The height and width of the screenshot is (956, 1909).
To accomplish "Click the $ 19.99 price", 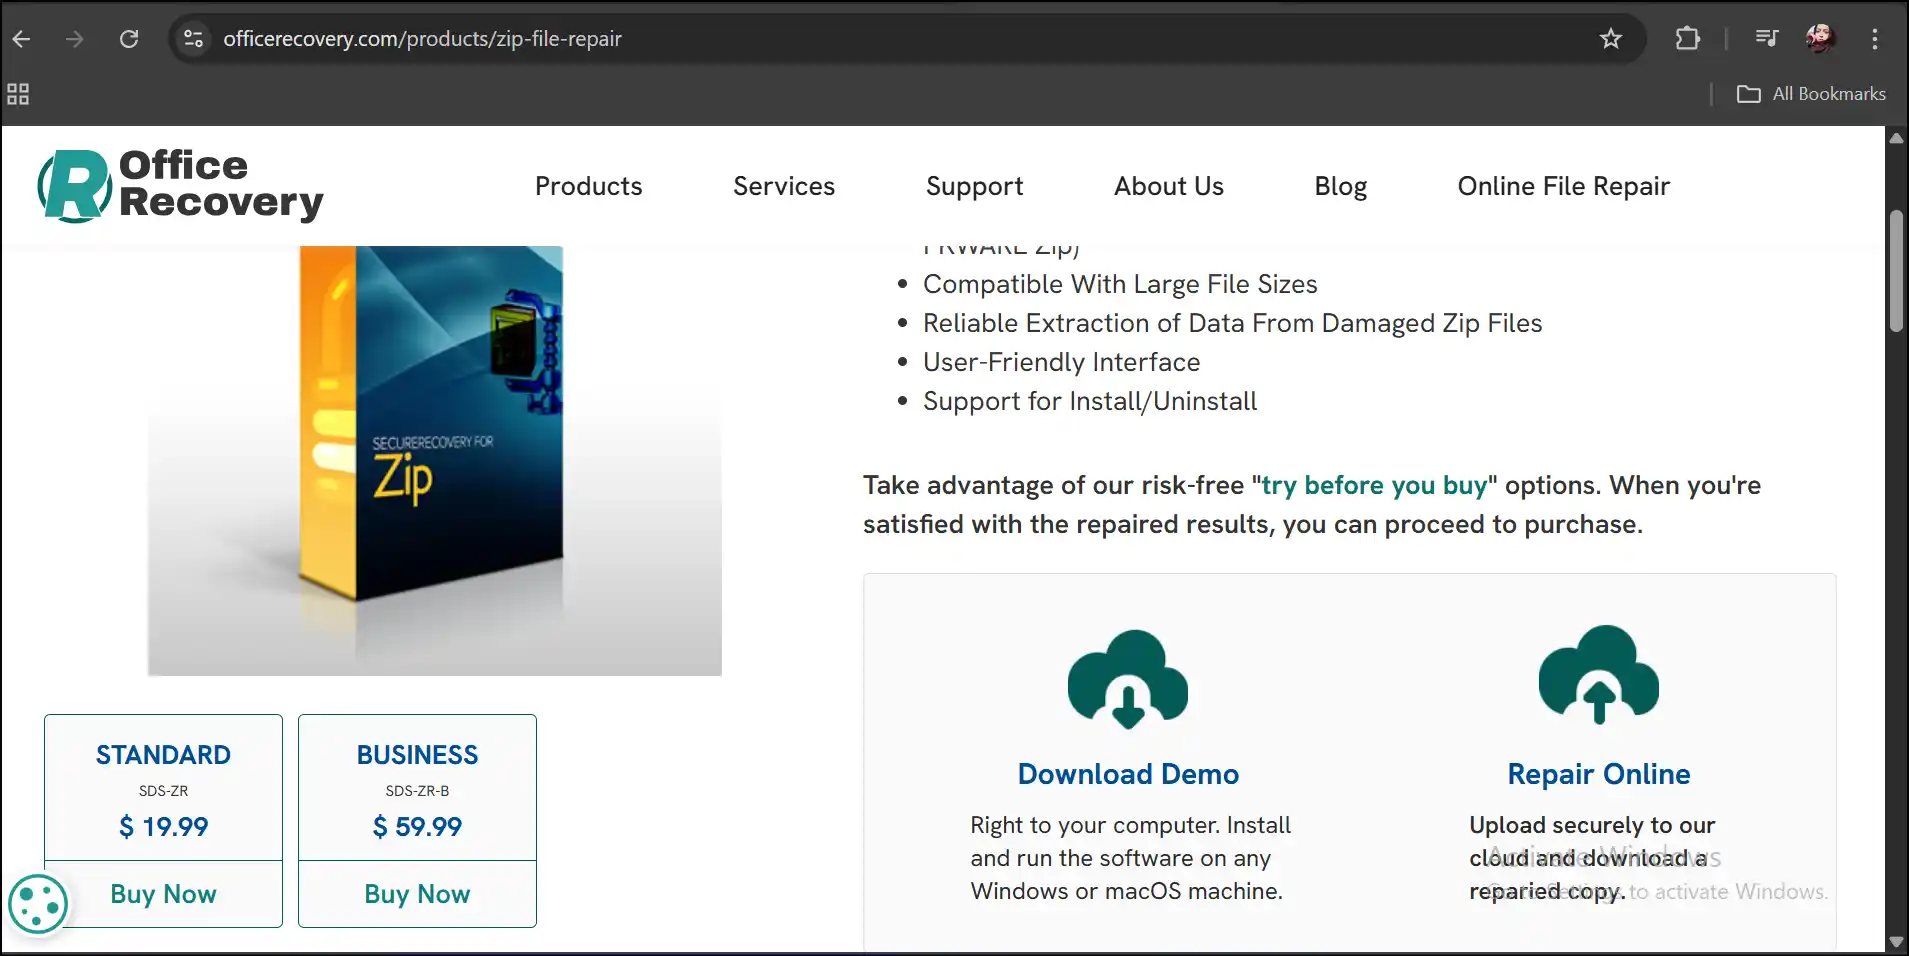I will coord(163,827).
